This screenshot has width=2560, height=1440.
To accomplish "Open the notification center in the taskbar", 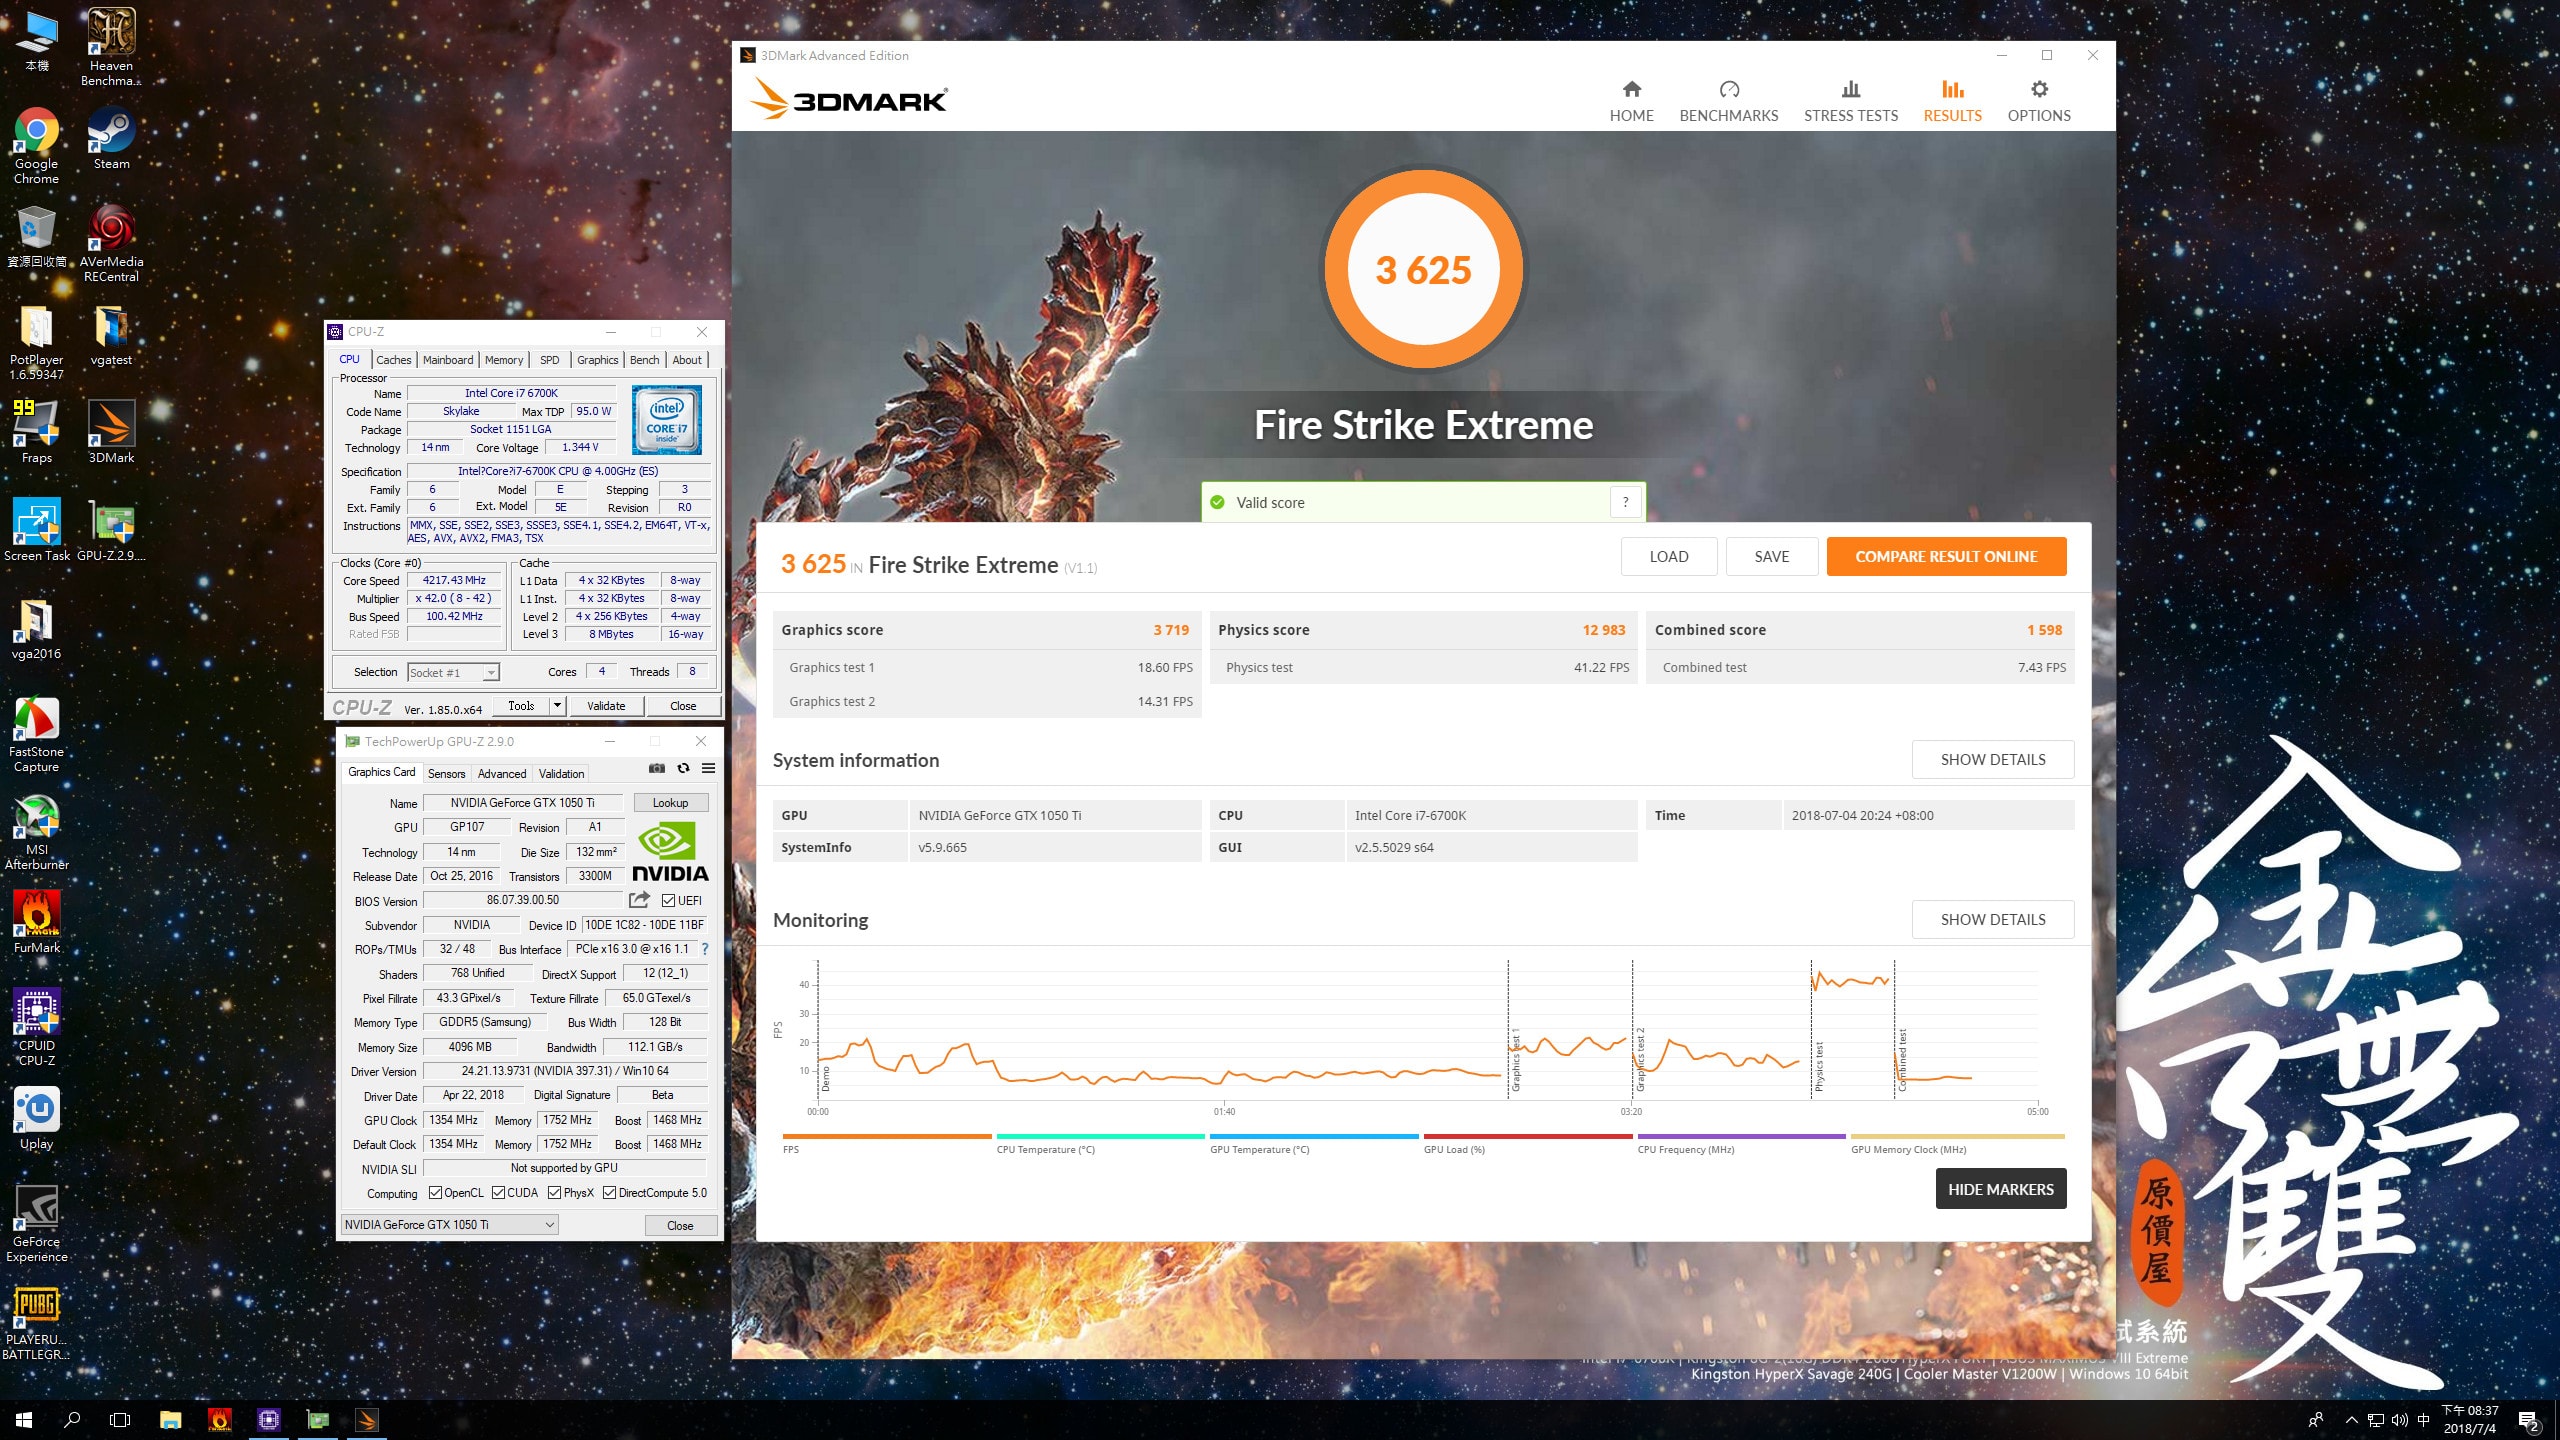I will 2528,1420.
